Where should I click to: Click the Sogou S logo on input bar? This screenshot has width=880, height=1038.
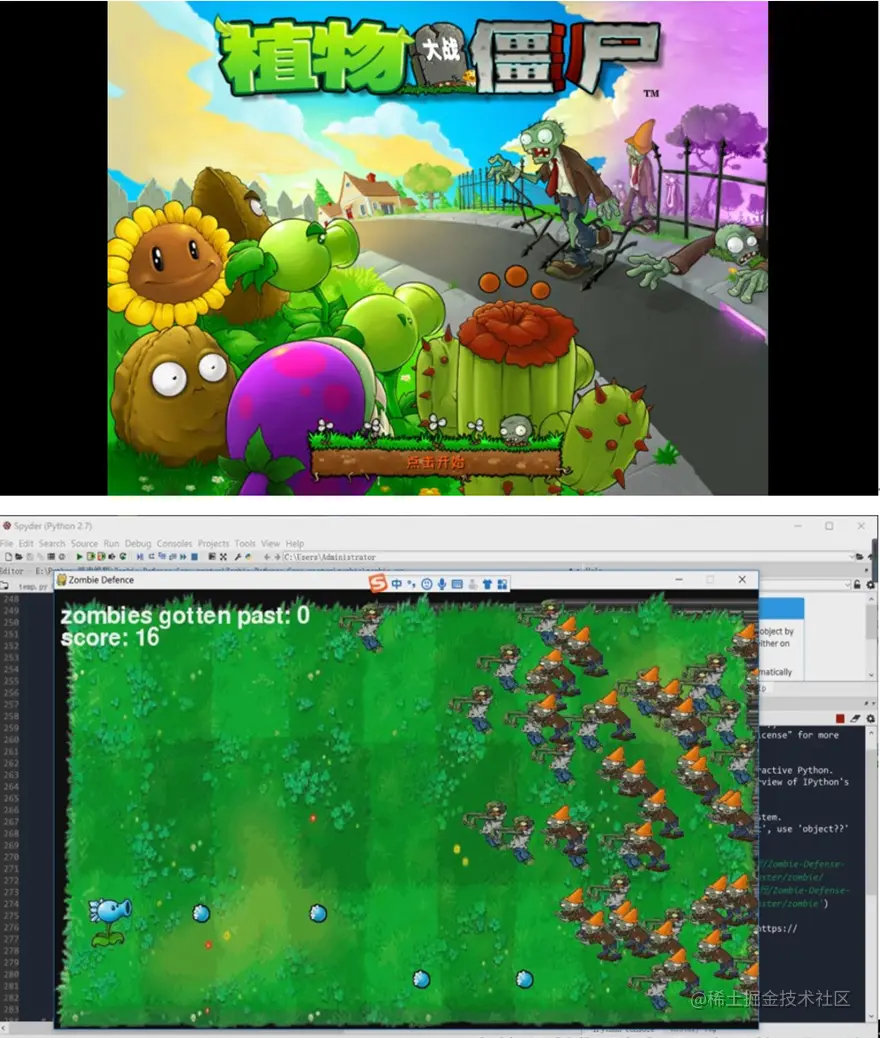point(378,583)
